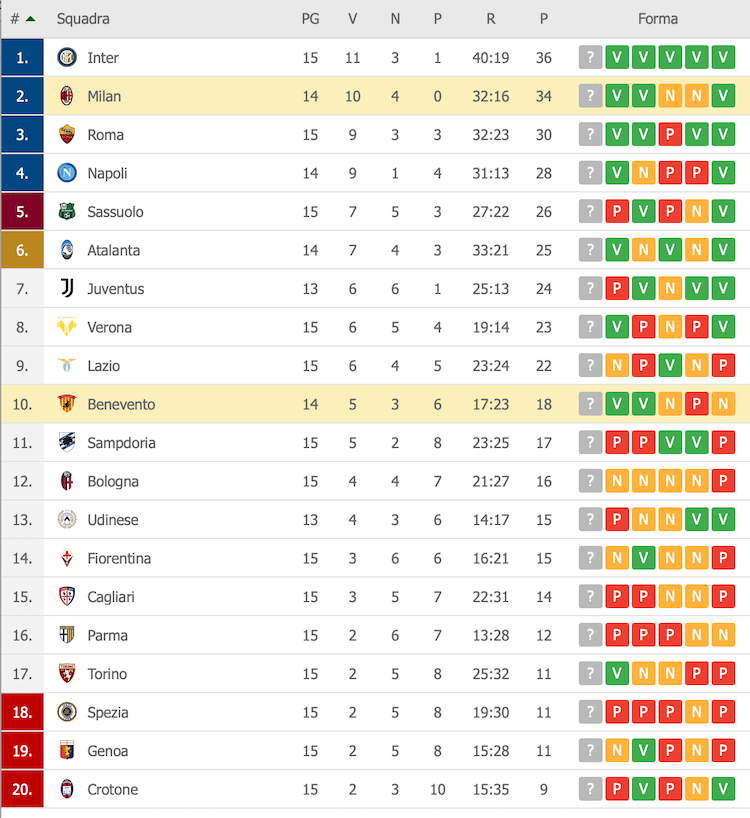Click Inter's gray question-mark next match badge

pos(591,58)
